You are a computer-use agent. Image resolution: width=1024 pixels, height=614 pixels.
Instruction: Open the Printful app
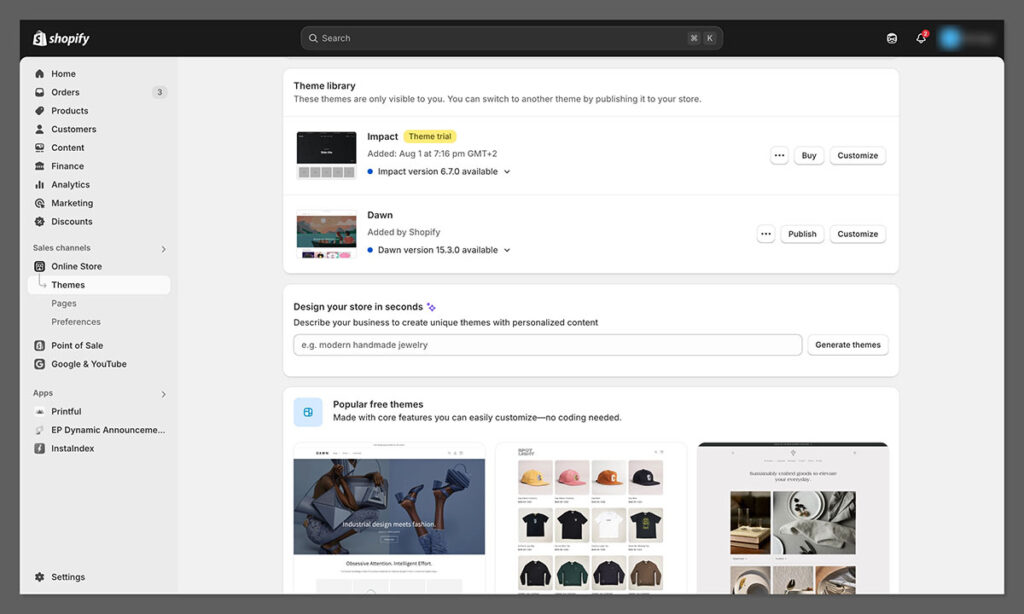click(x=66, y=411)
